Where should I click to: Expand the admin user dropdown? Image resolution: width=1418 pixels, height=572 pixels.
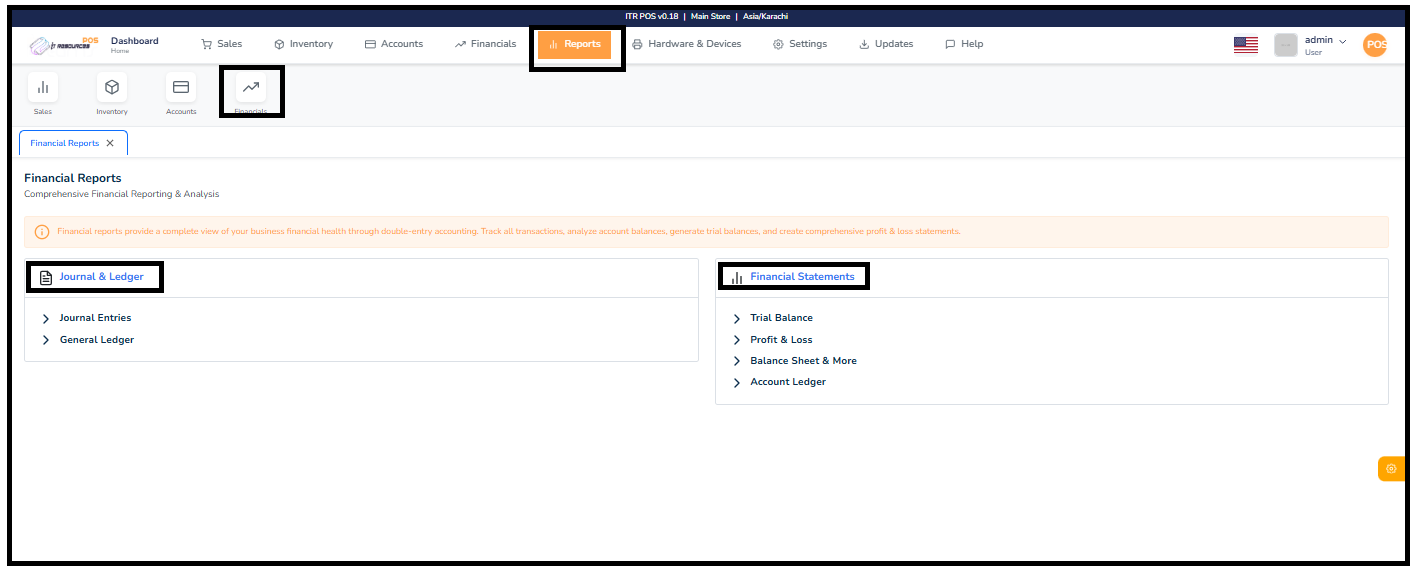[x=1342, y=41]
